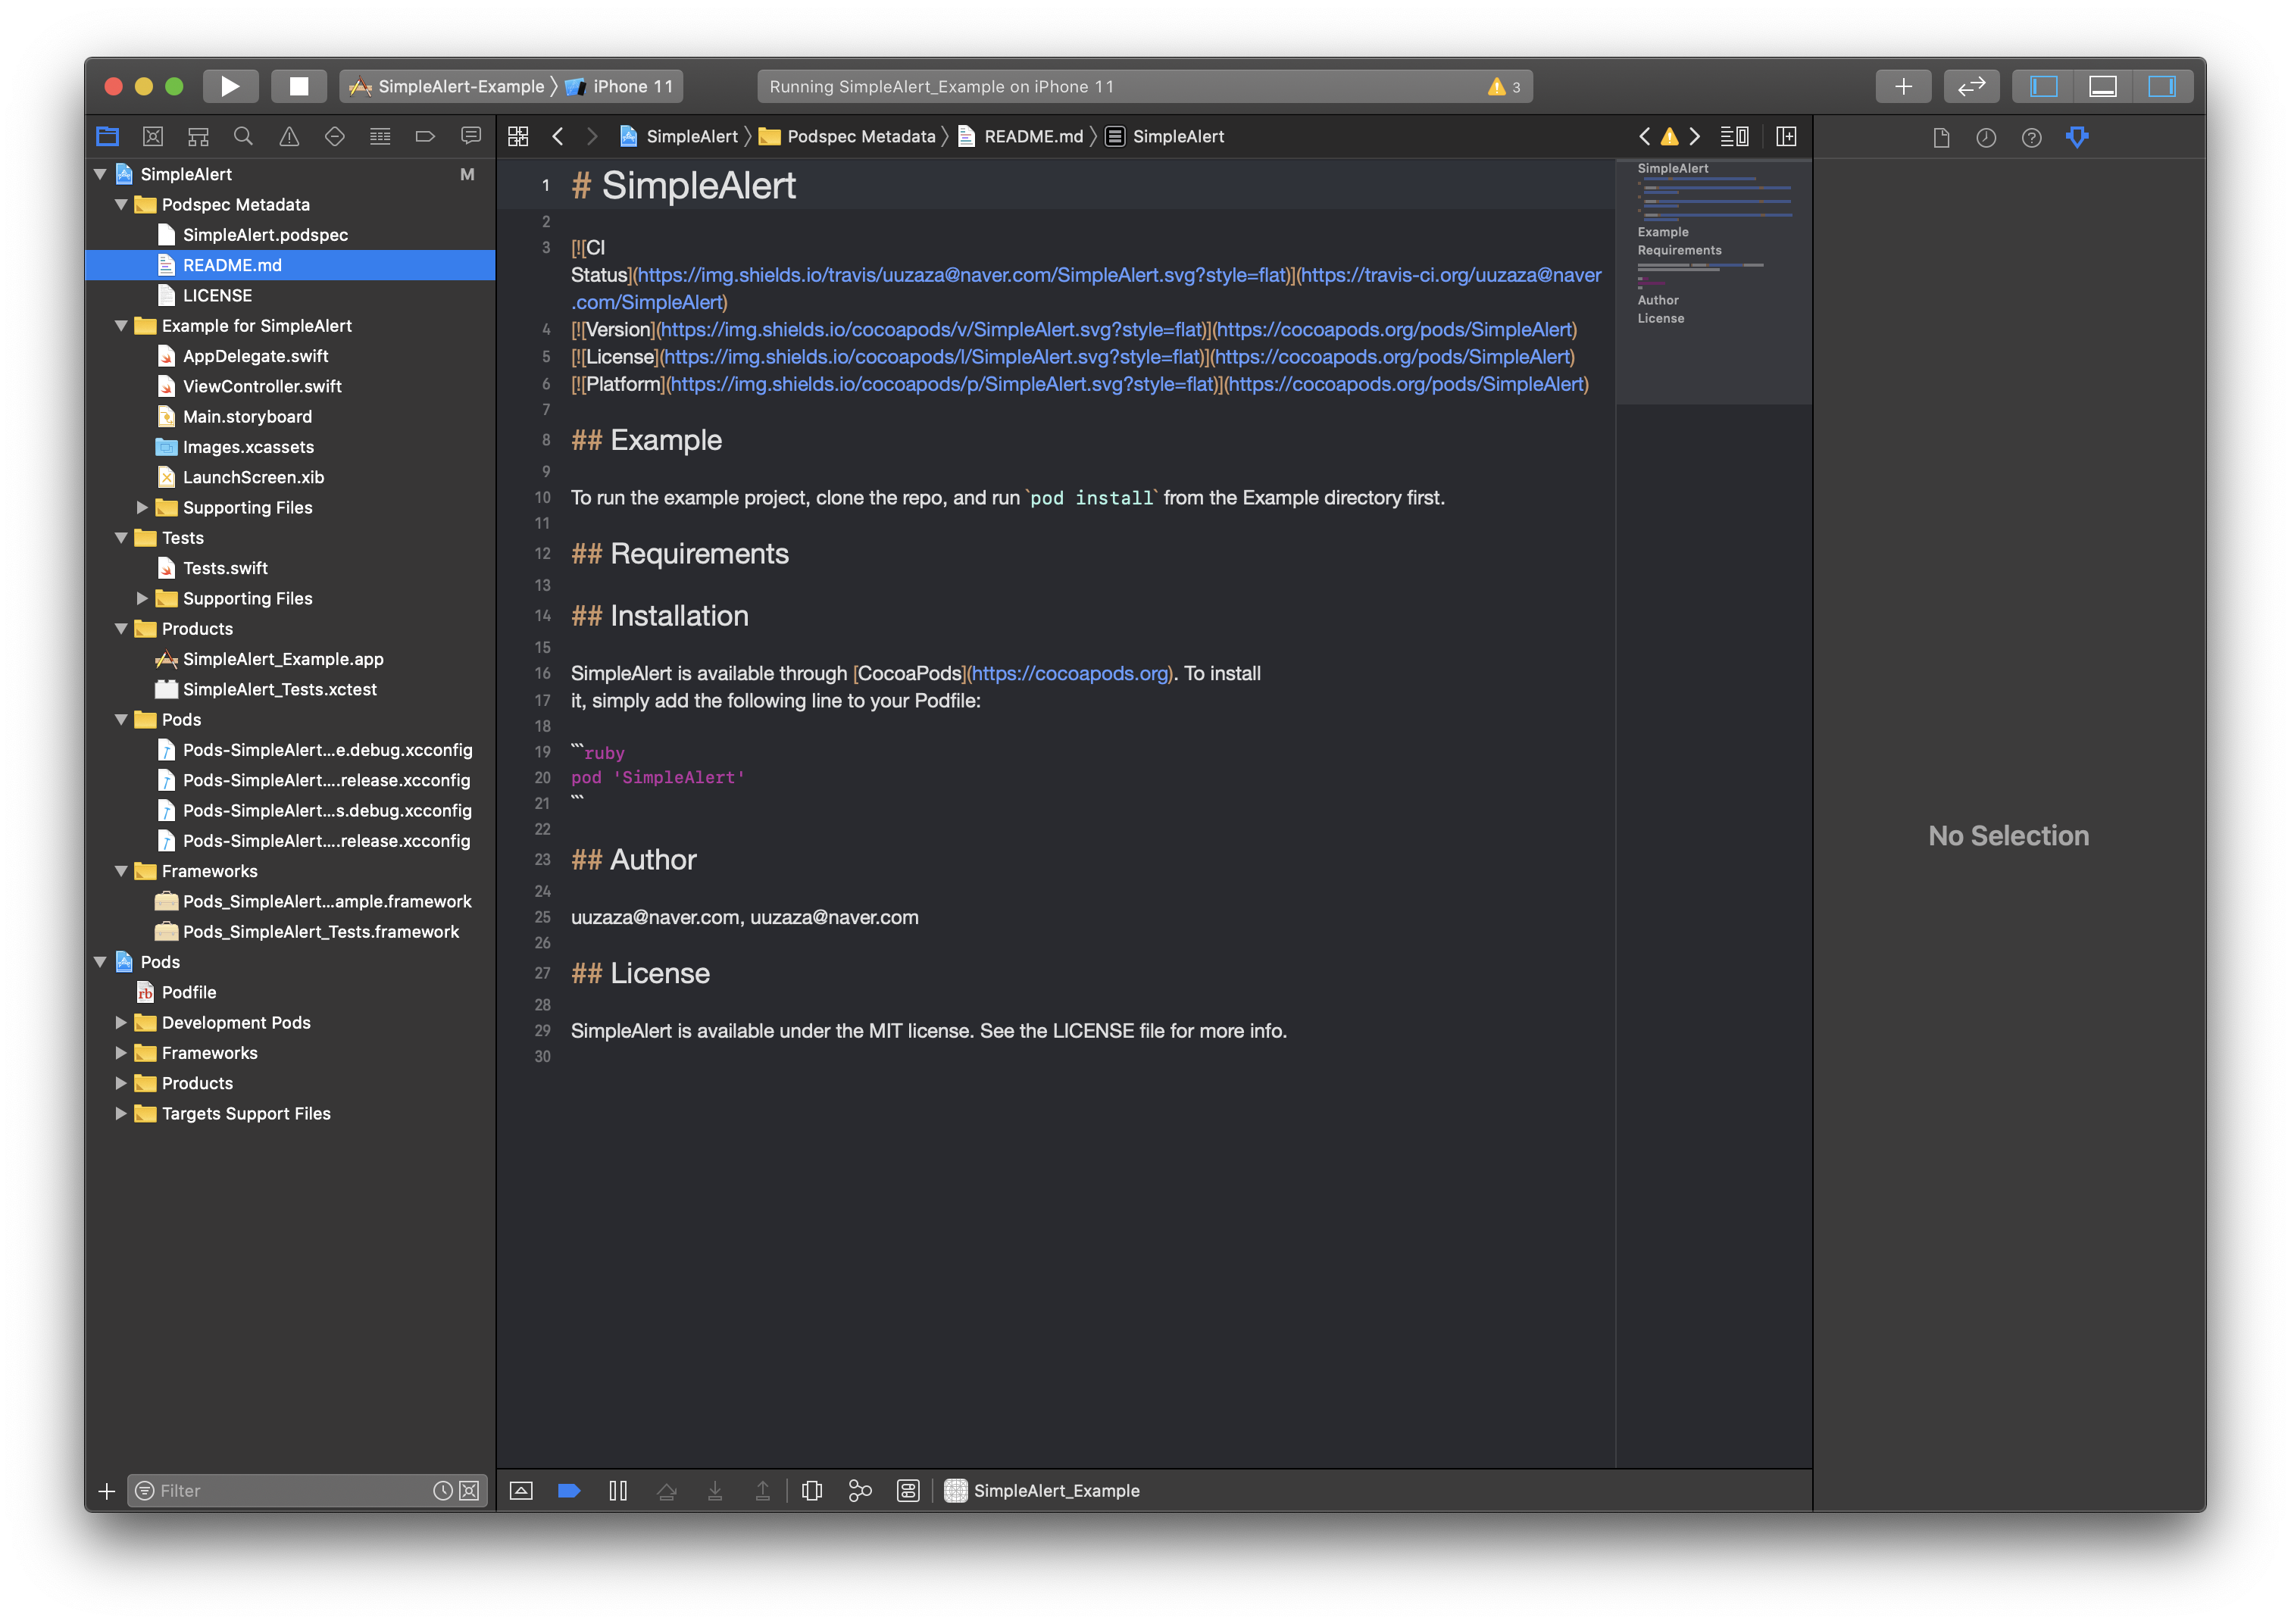Click the cocoapods.org link on line 16
The width and height of the screenshot is (2291, 1624).
click(1069, 673)
